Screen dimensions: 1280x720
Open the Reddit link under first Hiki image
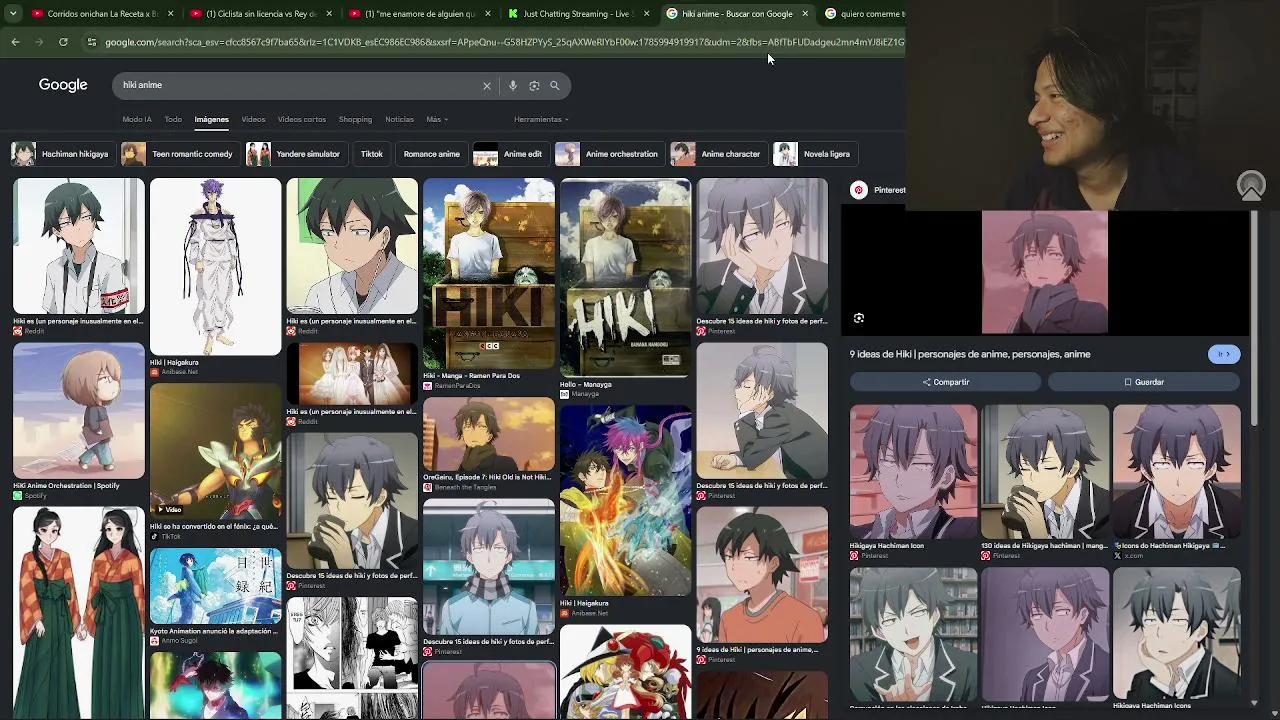[34, 331]
